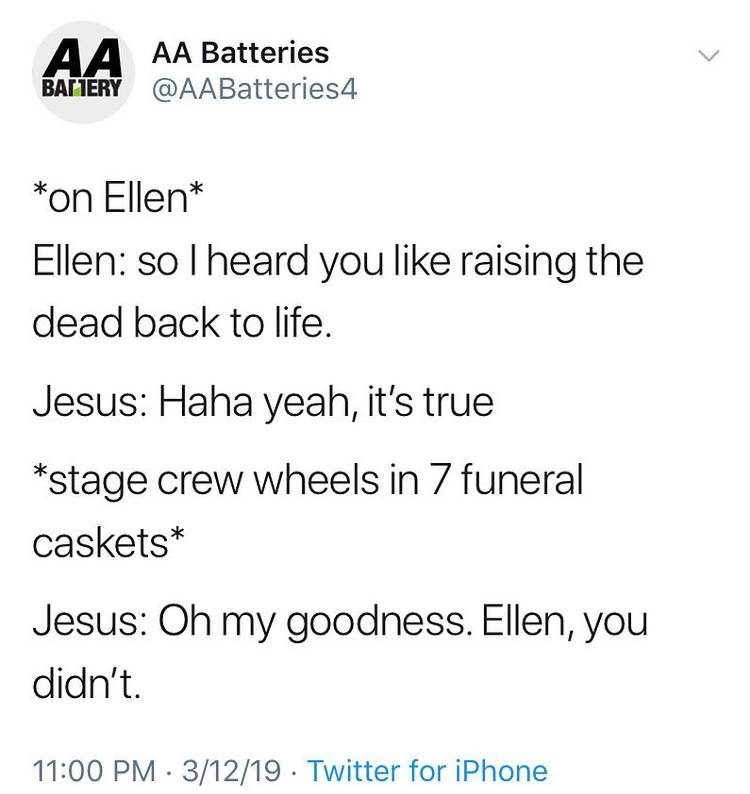750x794 pixels.
Task: Open the Twitter for iPhone link
Action: coord(427,770)
